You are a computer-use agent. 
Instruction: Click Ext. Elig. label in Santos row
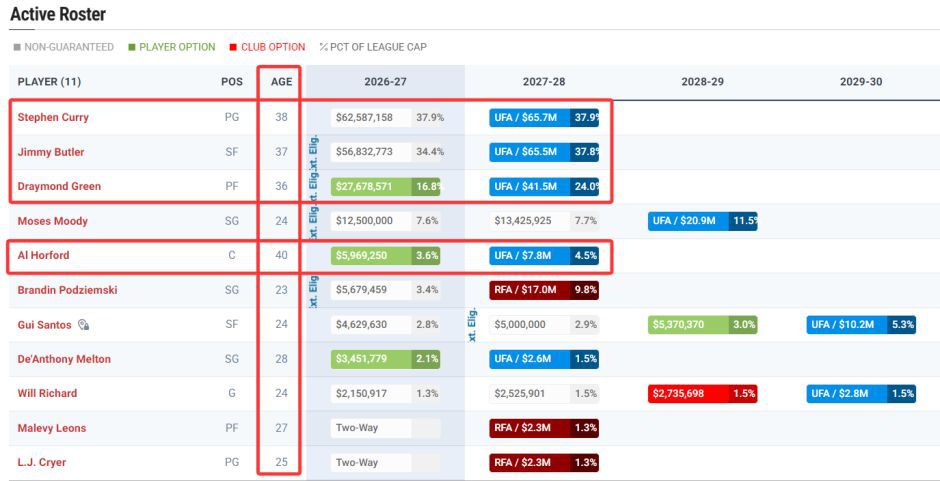coord(472,324)
